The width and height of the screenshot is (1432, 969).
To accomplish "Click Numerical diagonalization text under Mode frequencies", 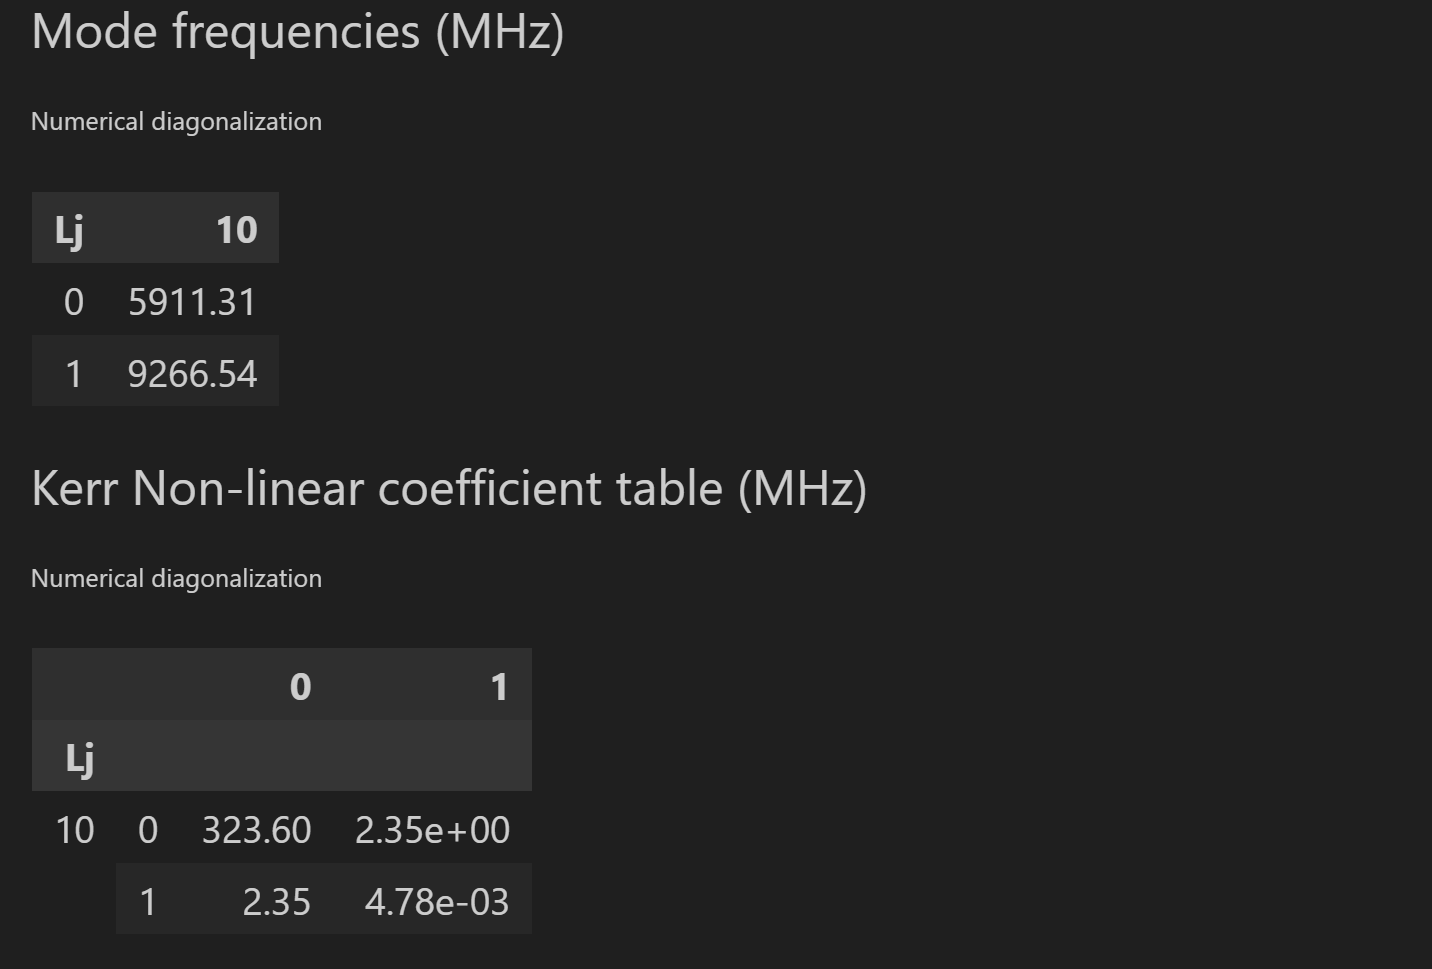I will [x=176, y=122].
